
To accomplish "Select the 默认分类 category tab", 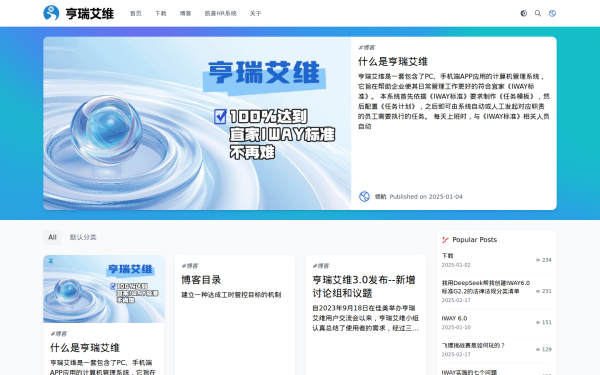I will [83, 237].
